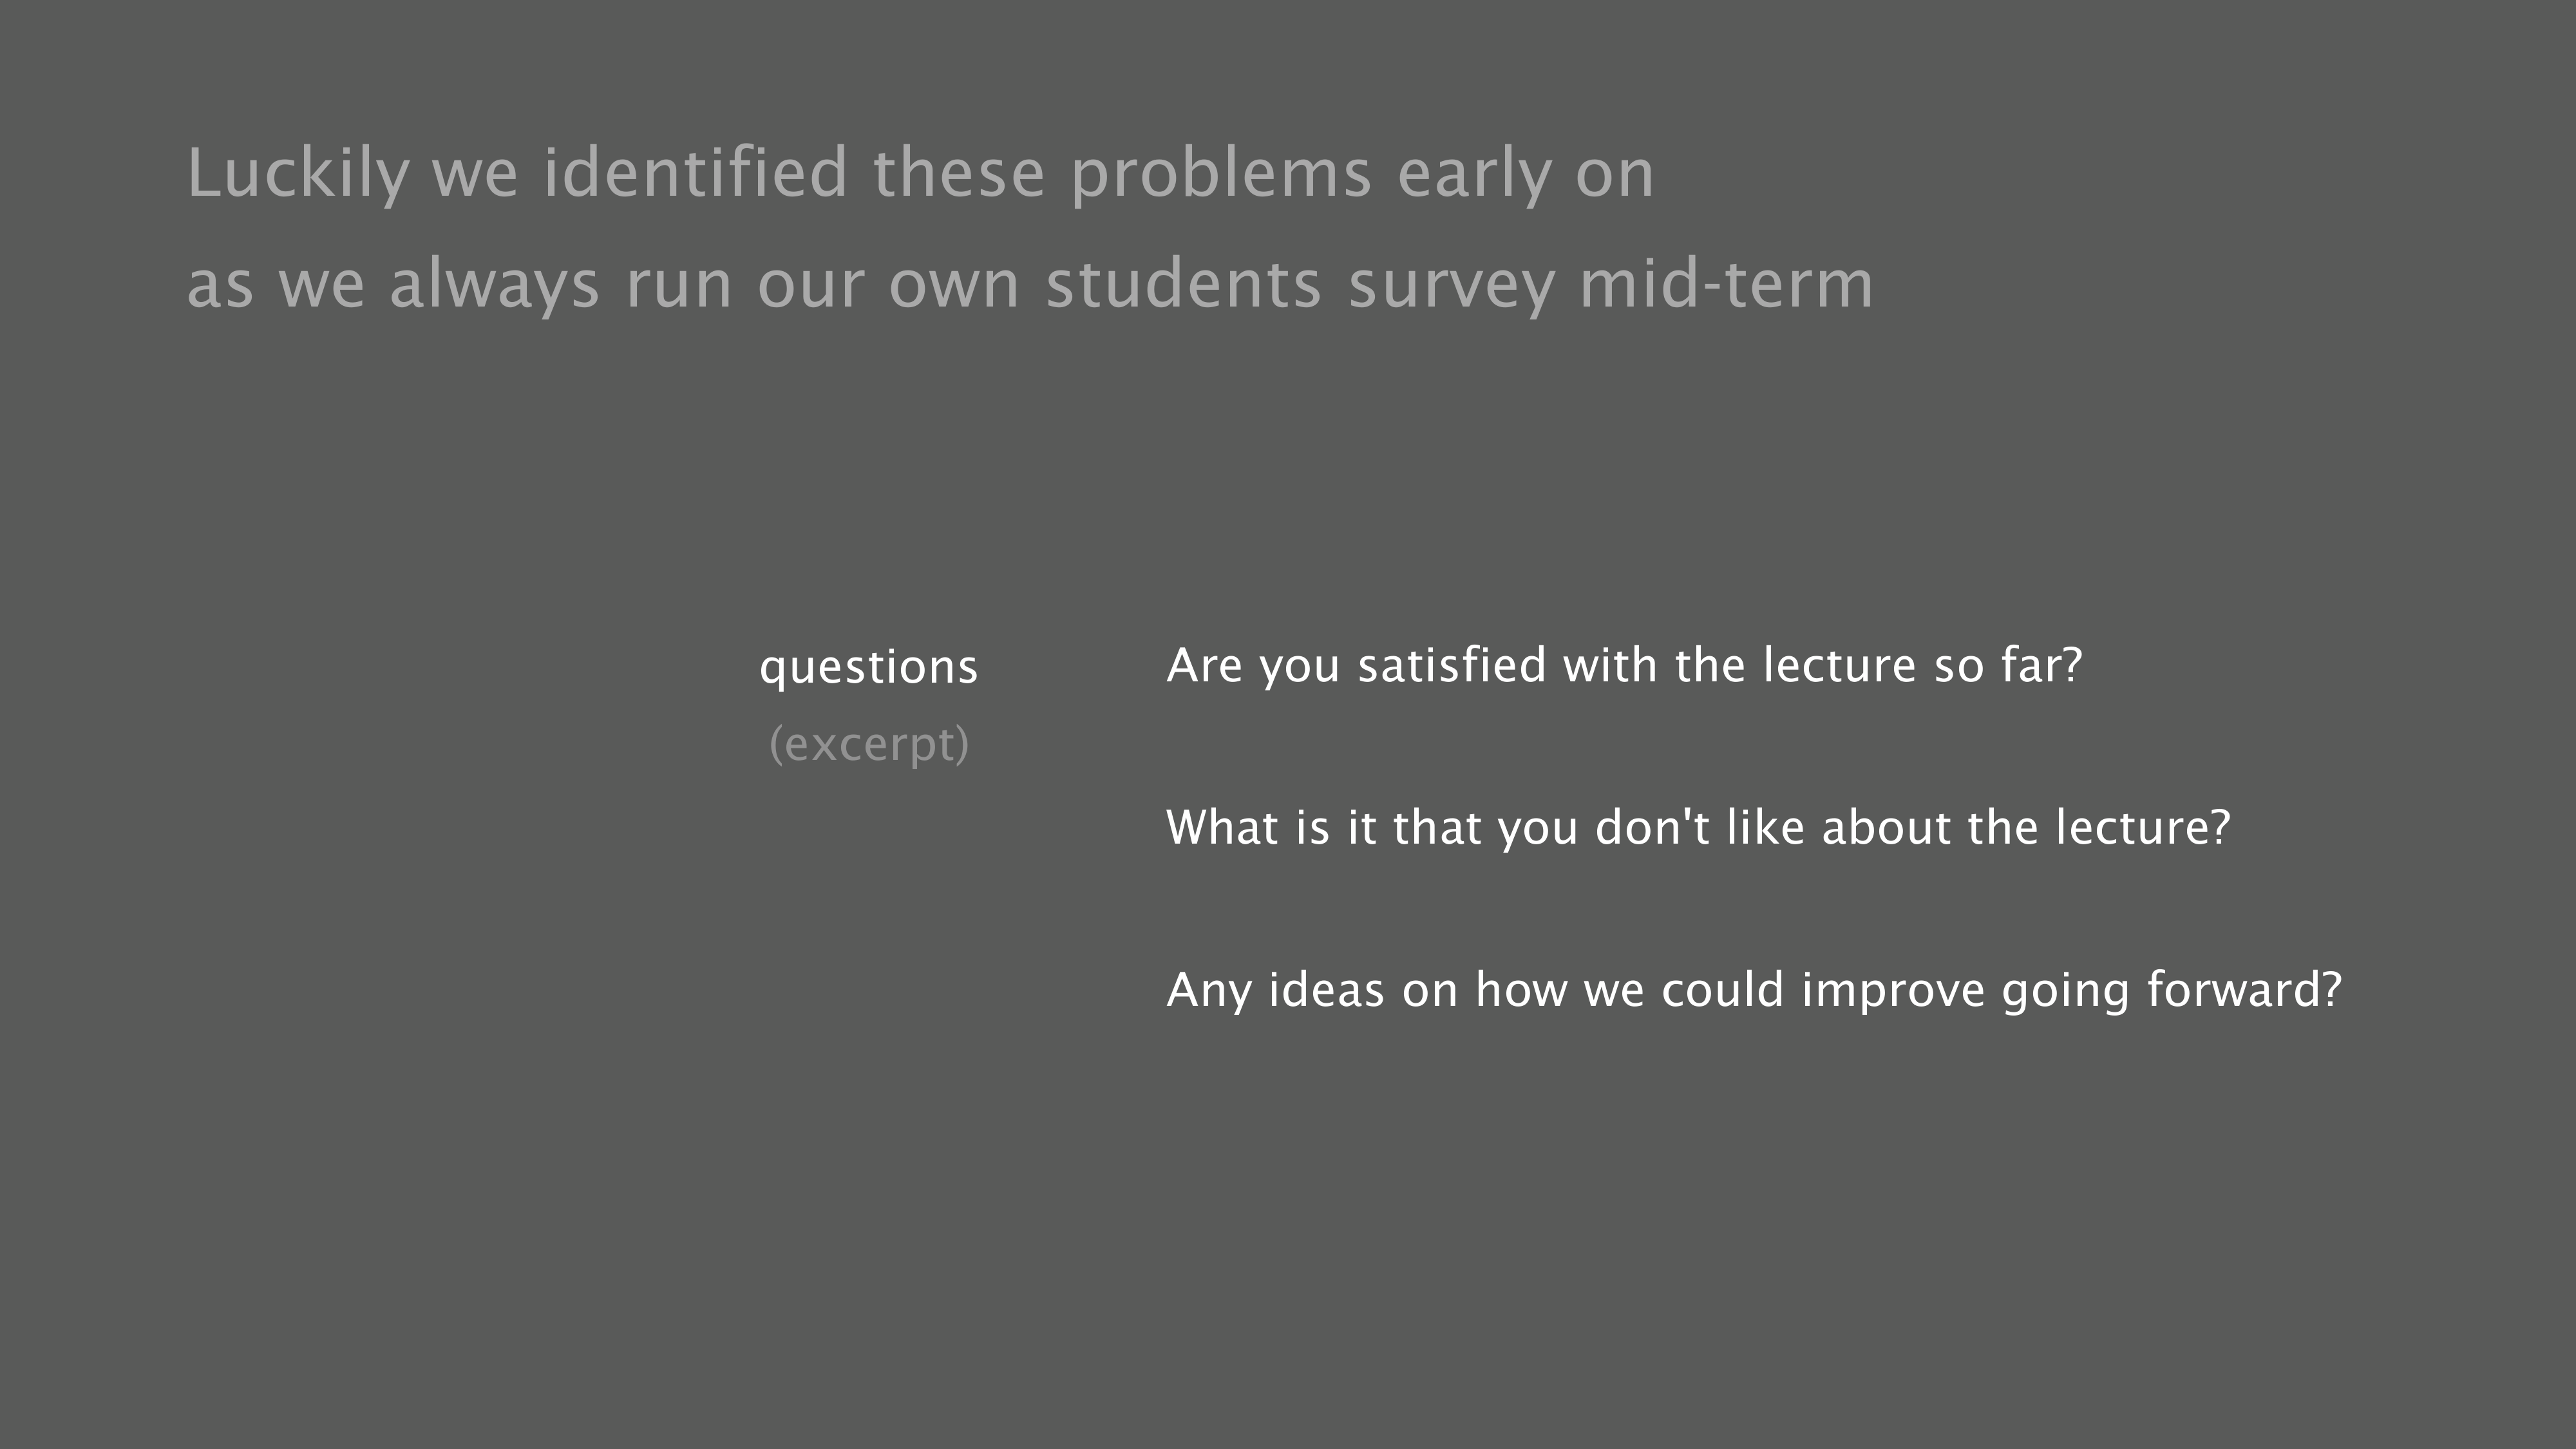Click the heading line ending in "survey mid-term"
Viewport: 2576px width, 1449px height.
pos(1030,283)
